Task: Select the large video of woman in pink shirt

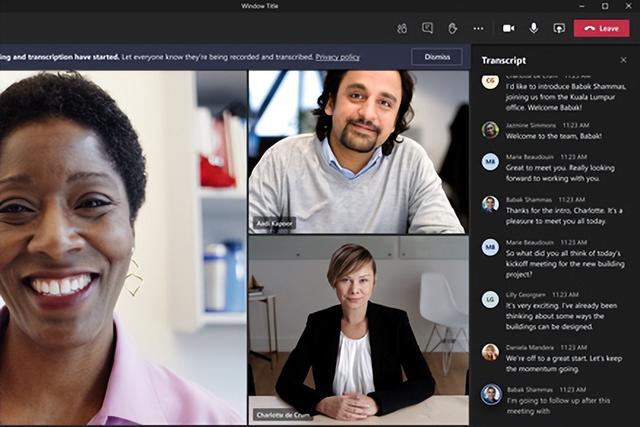Action: (x=123, y=248)
